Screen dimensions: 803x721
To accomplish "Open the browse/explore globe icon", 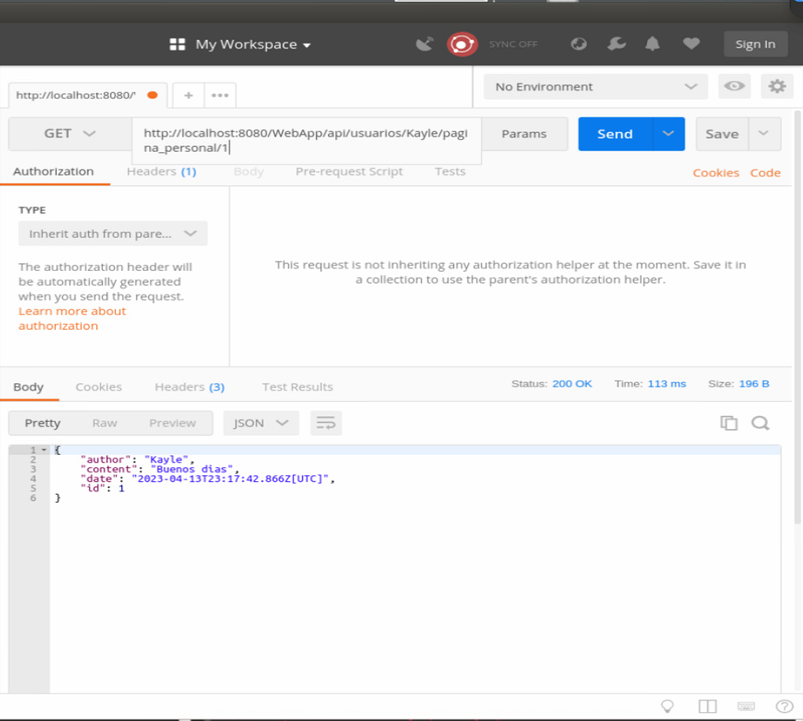I will pyautogui.click(x=579, y=44).
